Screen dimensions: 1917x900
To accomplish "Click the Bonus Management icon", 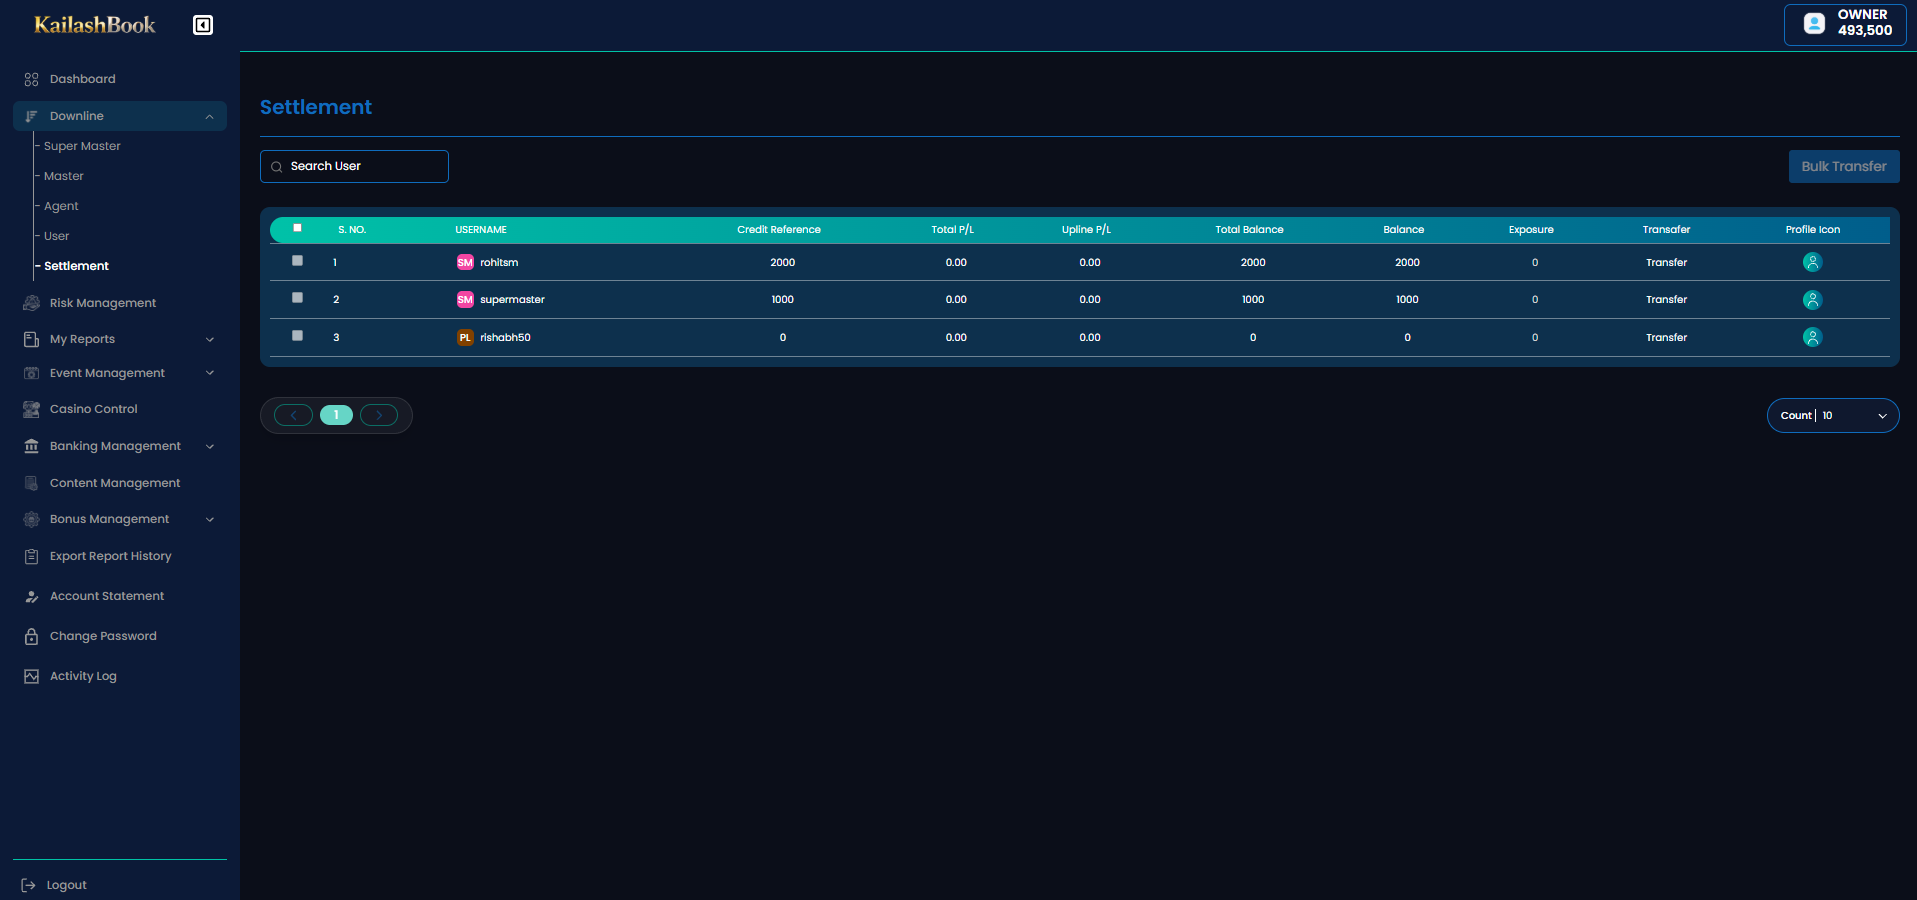I will click(31, 519).
